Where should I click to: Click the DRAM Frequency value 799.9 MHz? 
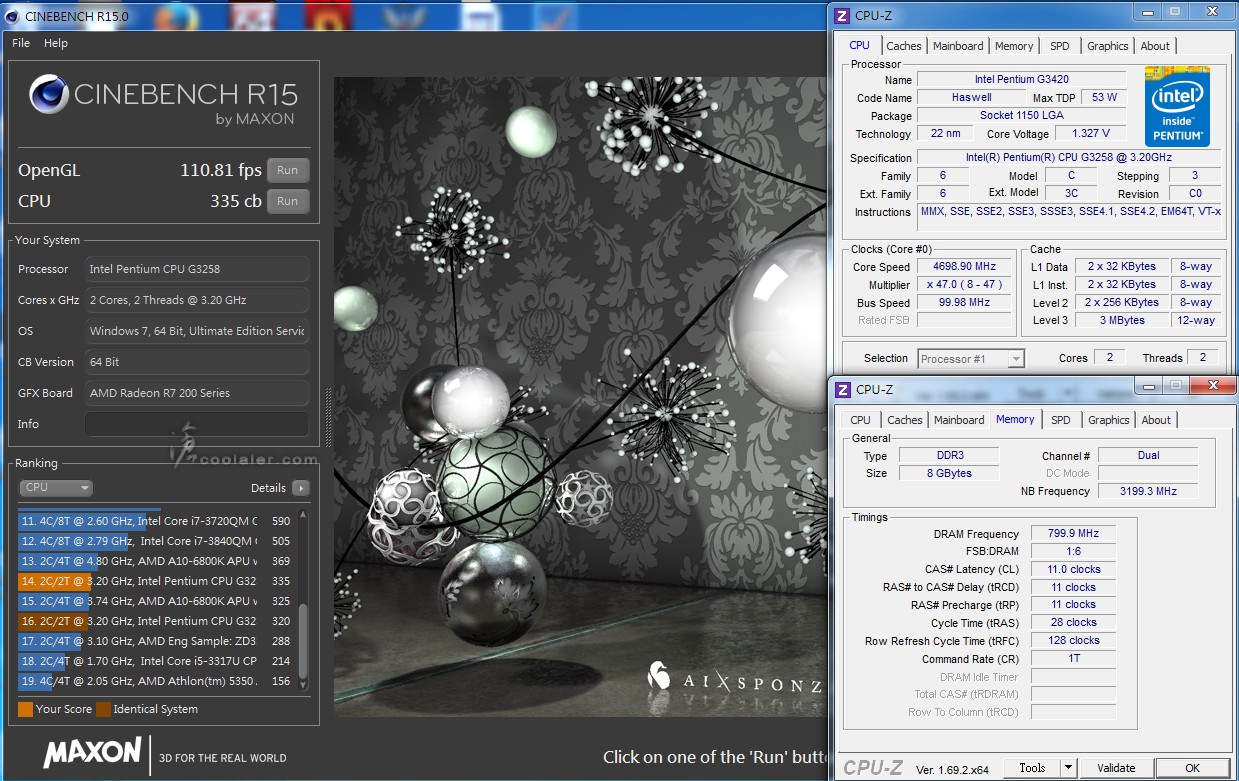pyautogui.click(x=1073, y=534)
